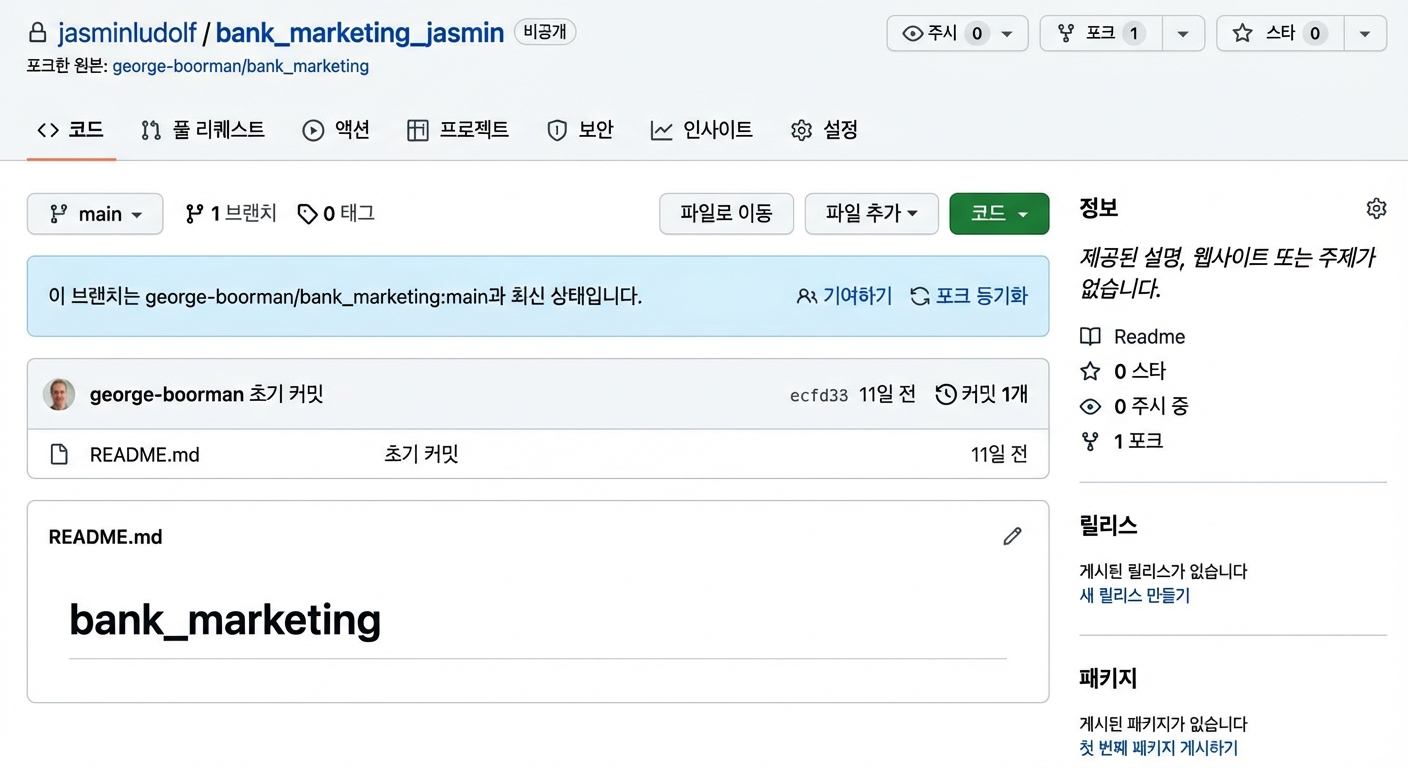Click the 포크 (fork) button
1408x768 pixels.
(x=1100, y=33)
